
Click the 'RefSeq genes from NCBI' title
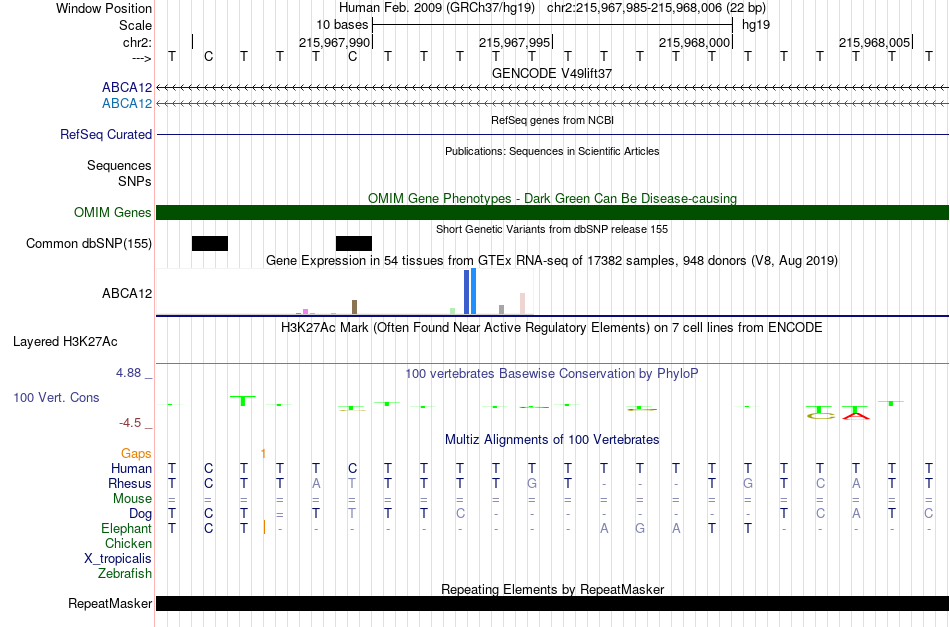click(x=552, y=120)
